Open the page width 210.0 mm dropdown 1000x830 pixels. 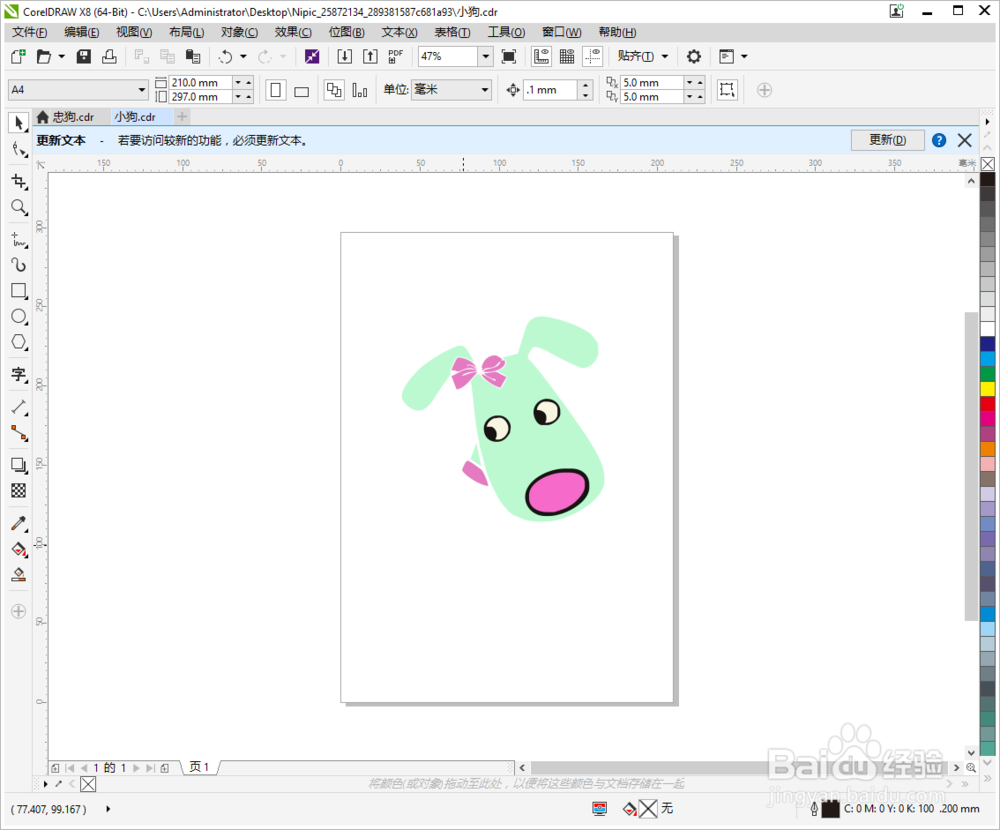238,83
